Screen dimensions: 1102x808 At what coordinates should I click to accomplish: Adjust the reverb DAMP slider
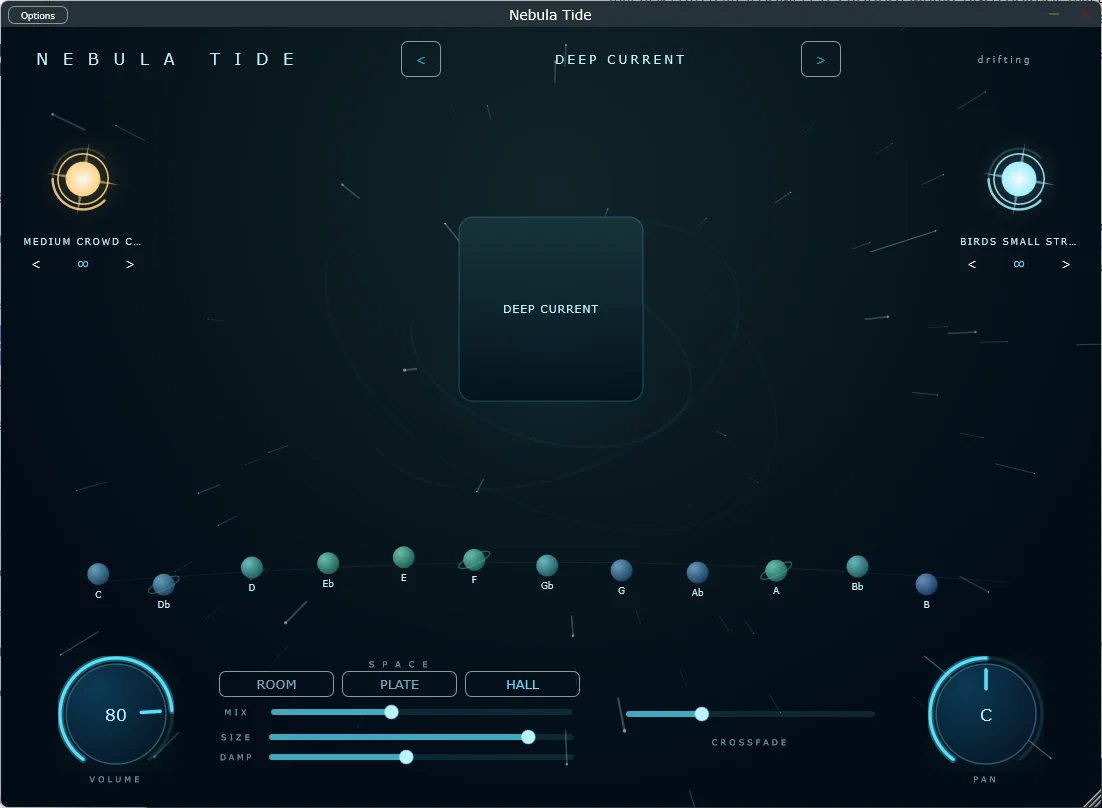(421, 757)
